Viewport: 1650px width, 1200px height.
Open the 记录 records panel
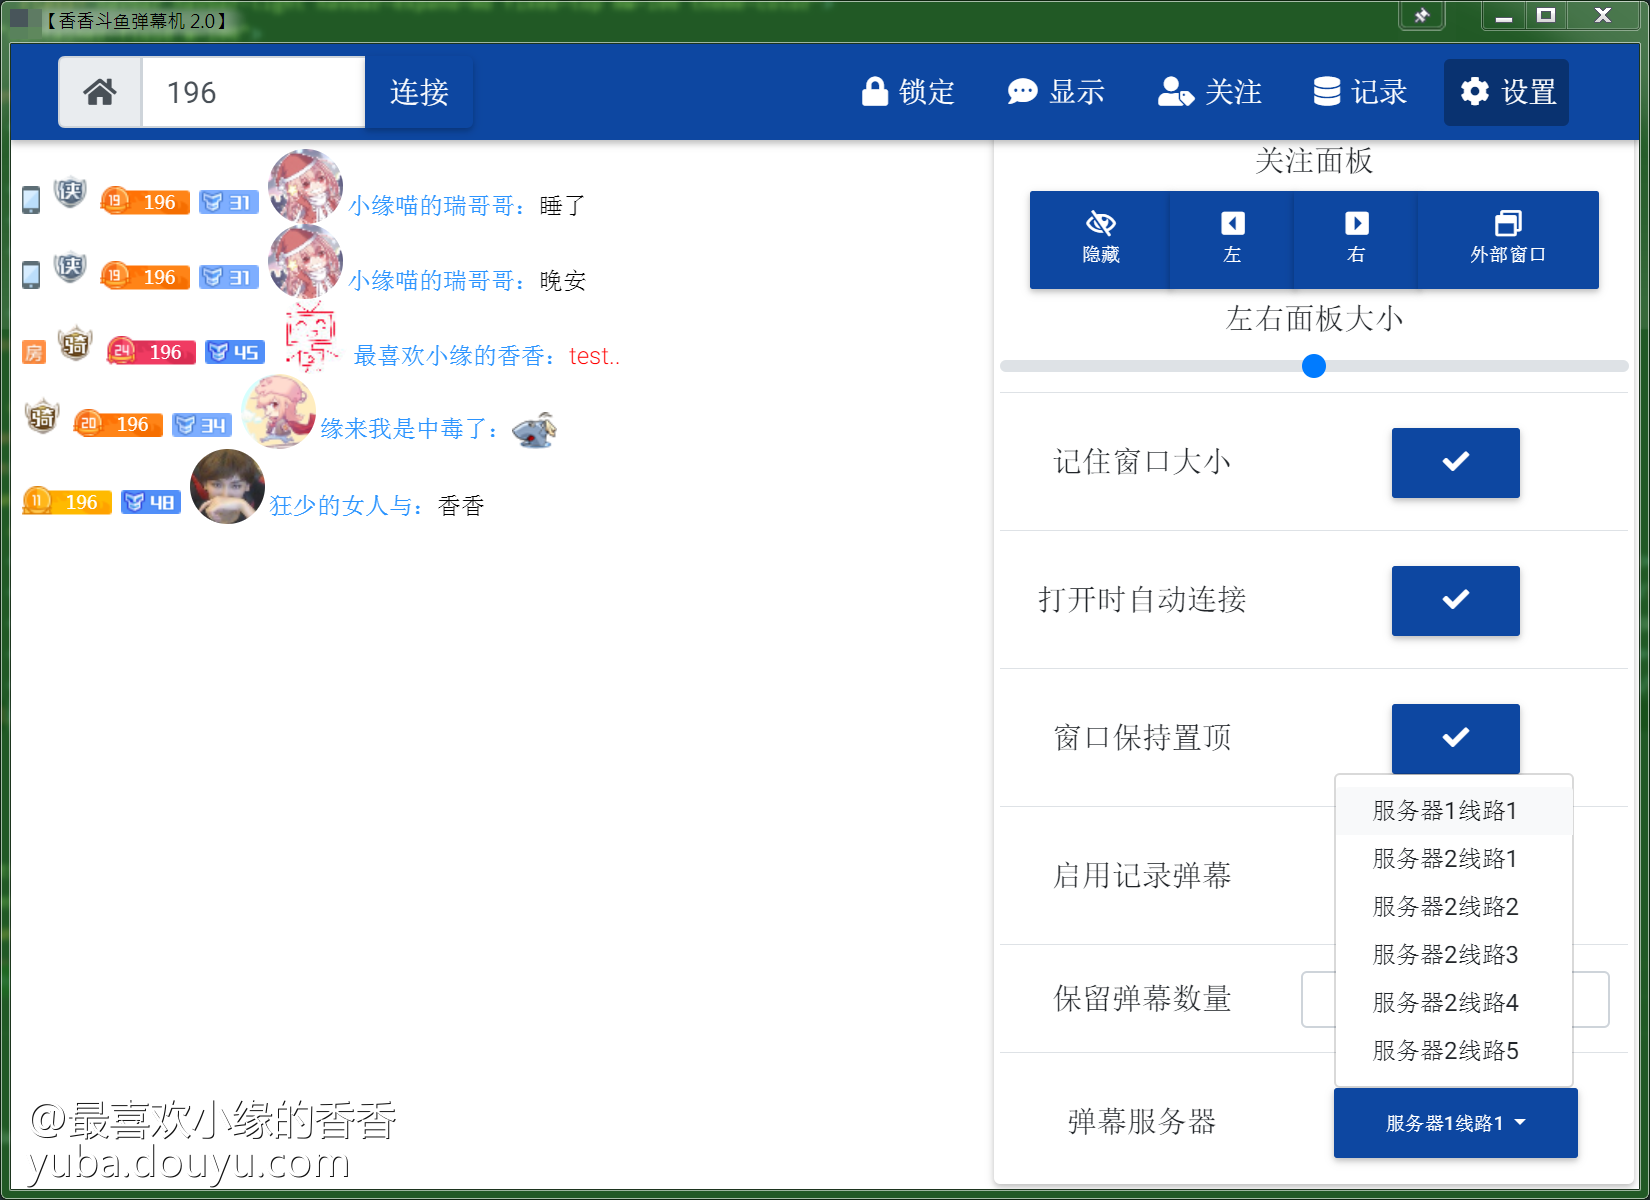[1360, 93]
